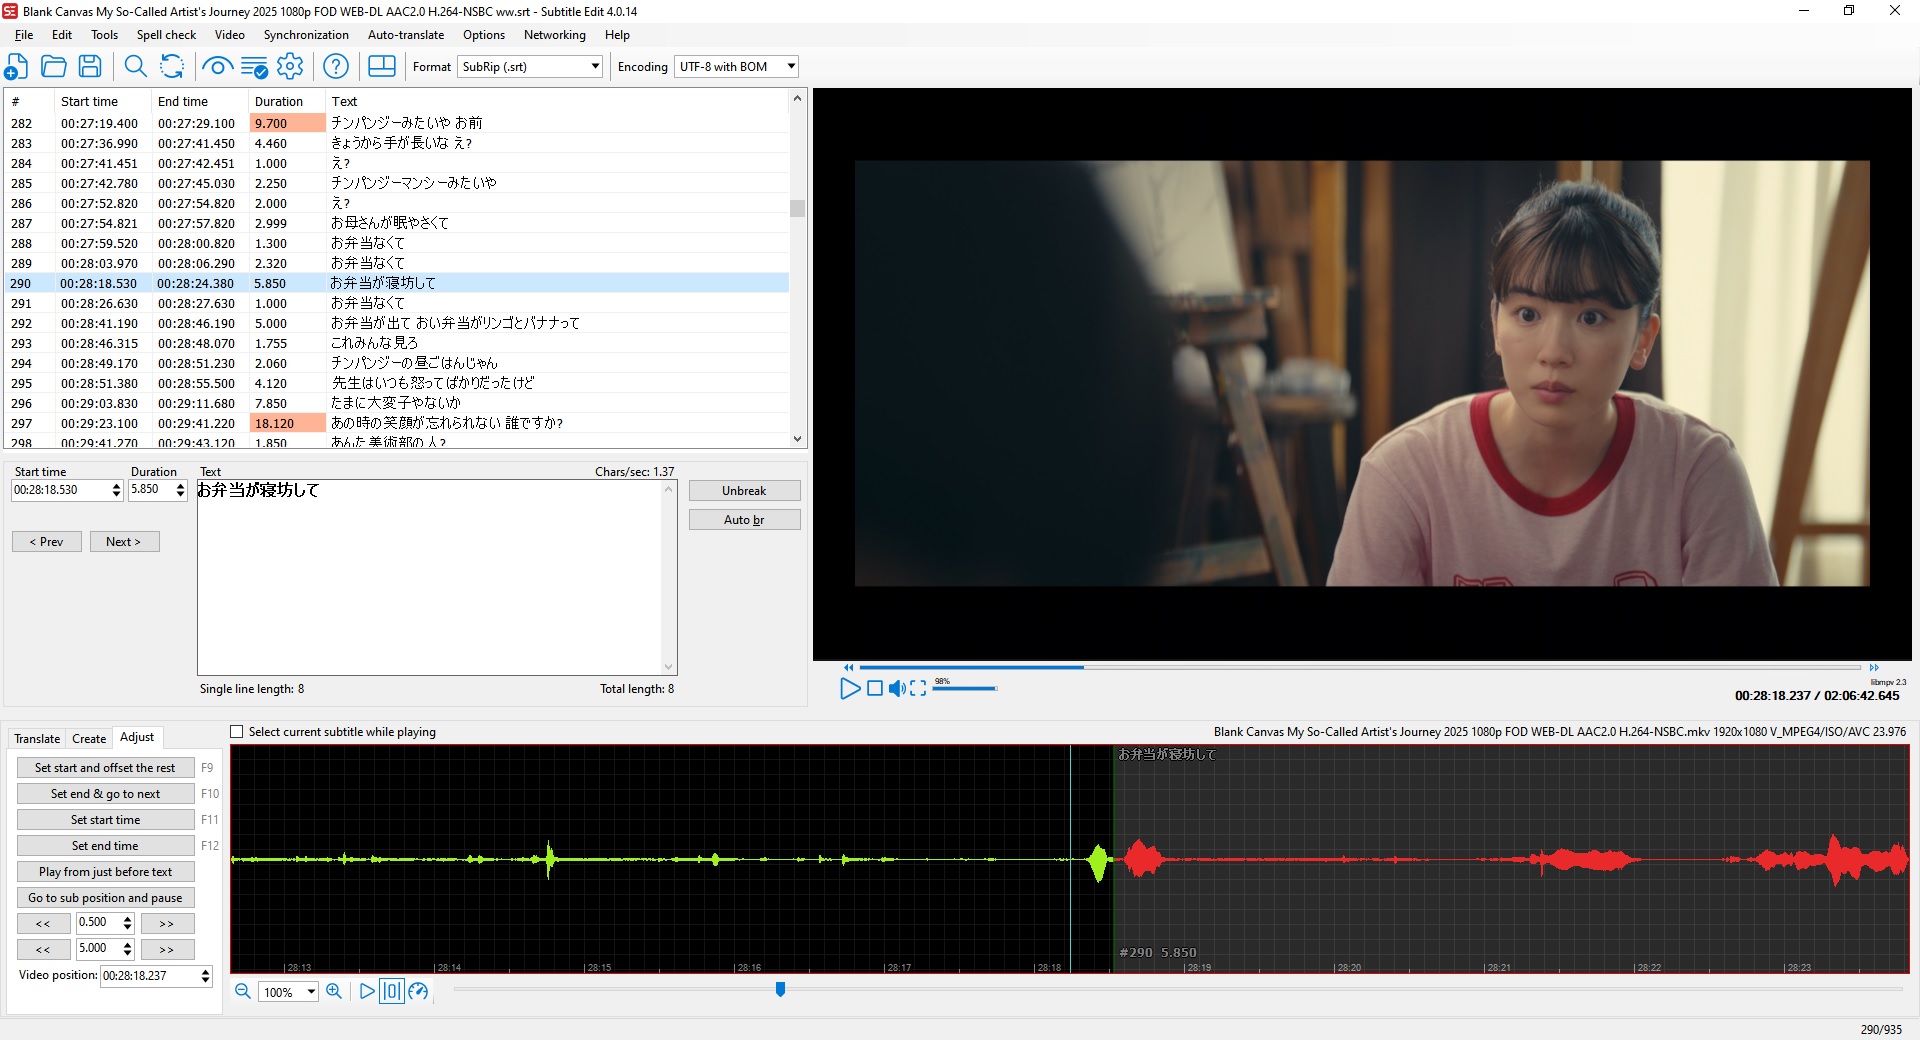Open the Replace tool icon
Viewport: 1920px width, 1040px height.
pyautogui.click(x=172, y=67)
